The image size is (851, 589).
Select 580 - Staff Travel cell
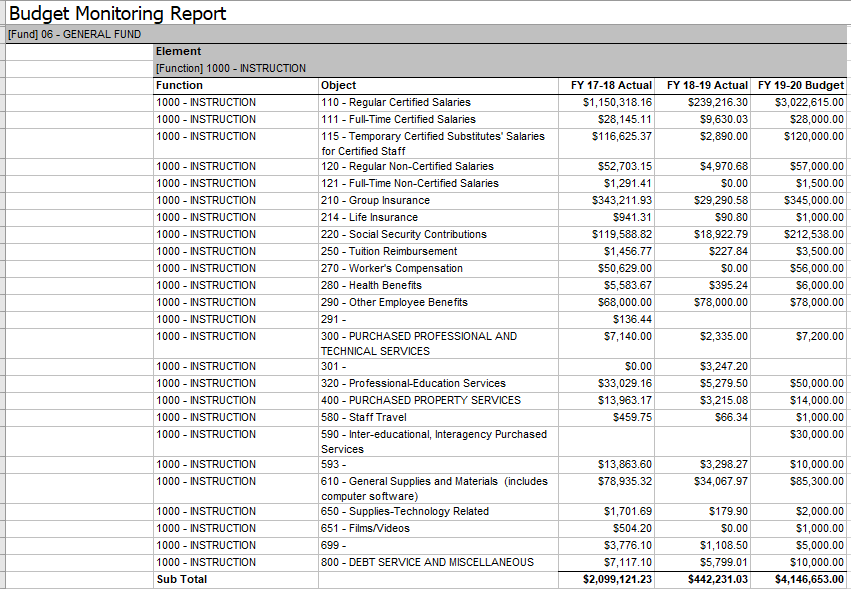pyautogui.click(x=439, y=417)
